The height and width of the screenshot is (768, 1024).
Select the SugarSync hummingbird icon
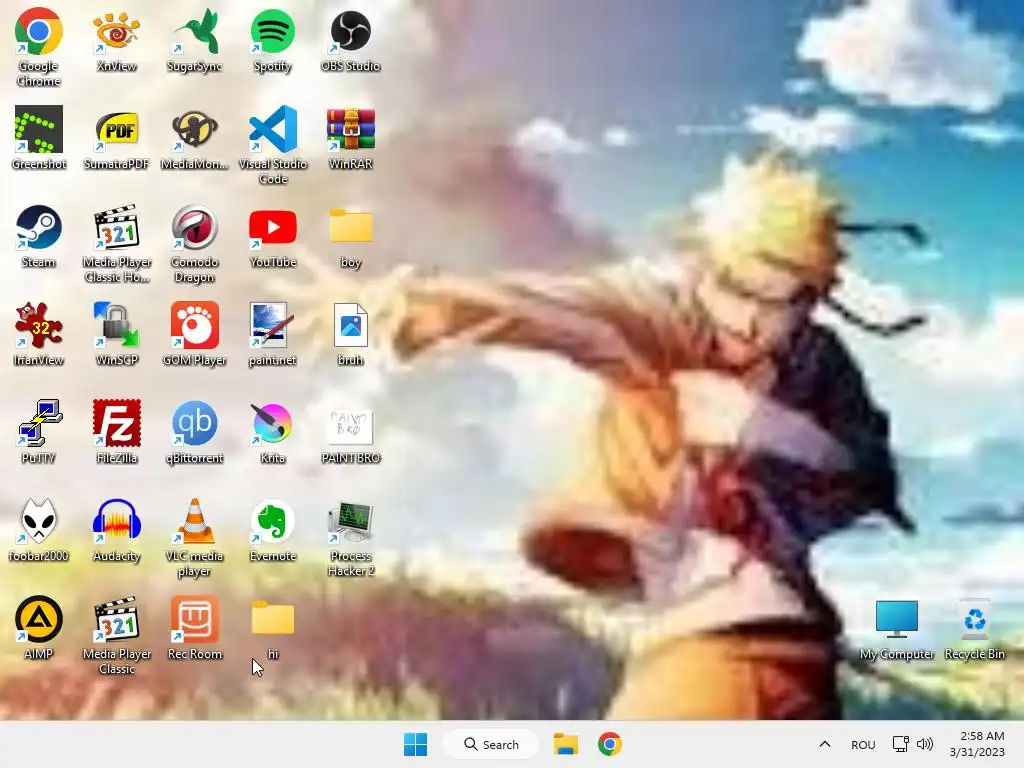coord(195,31)
